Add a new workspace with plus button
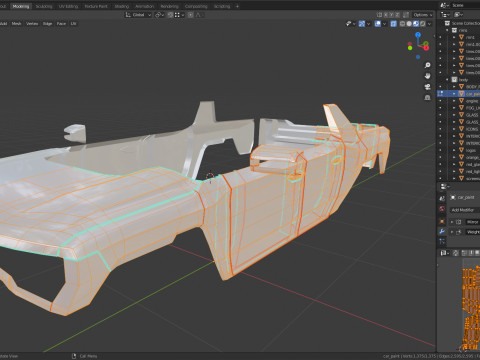Screen dimensions: 480x360 (x=237, y=6)
